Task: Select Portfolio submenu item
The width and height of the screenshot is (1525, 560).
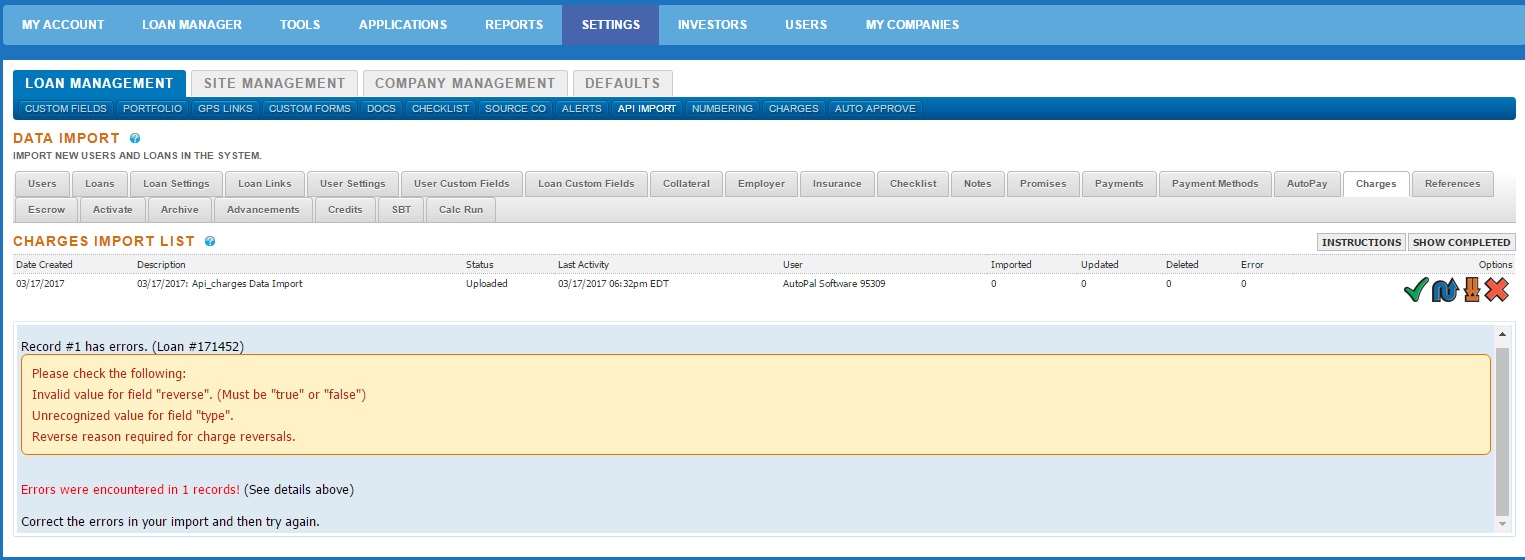Action: pyautogui.click(x=153, y=108)
